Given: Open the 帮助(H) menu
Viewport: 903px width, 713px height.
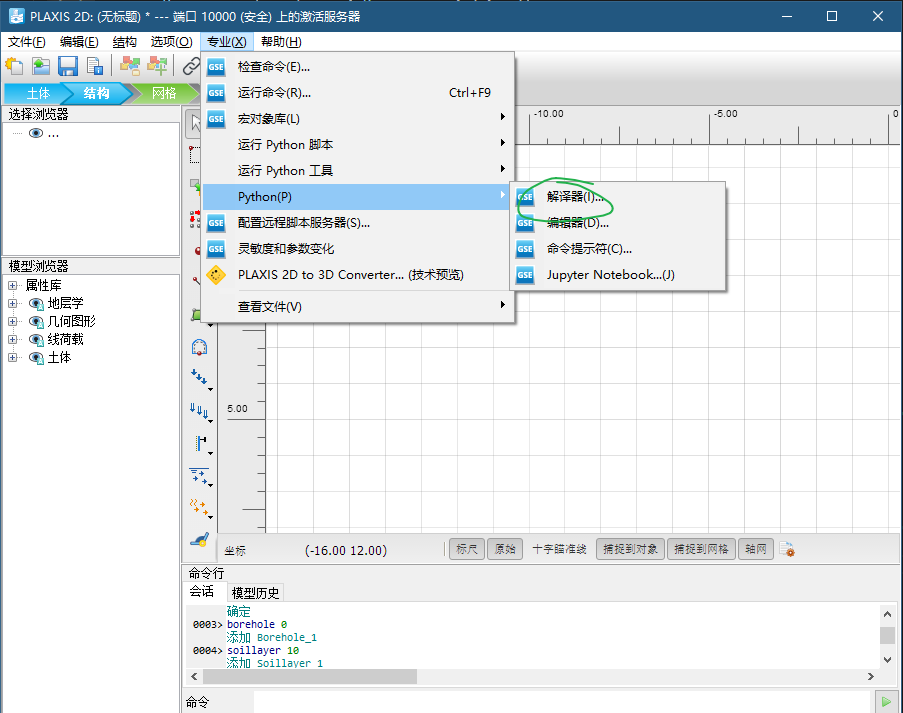Looking at the screenshot, I should pos(281,41).
